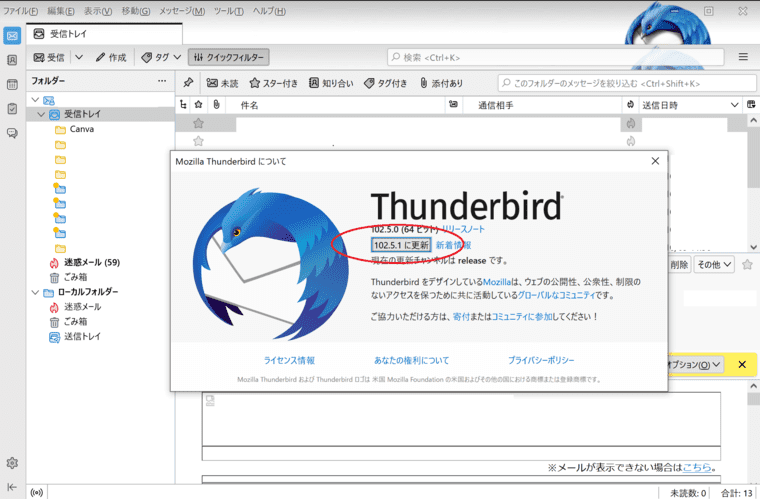Image resolution: width=760 pixels, height=499 pixels.
Task: Open ライセンス情報 link
Action: (289, 360)
